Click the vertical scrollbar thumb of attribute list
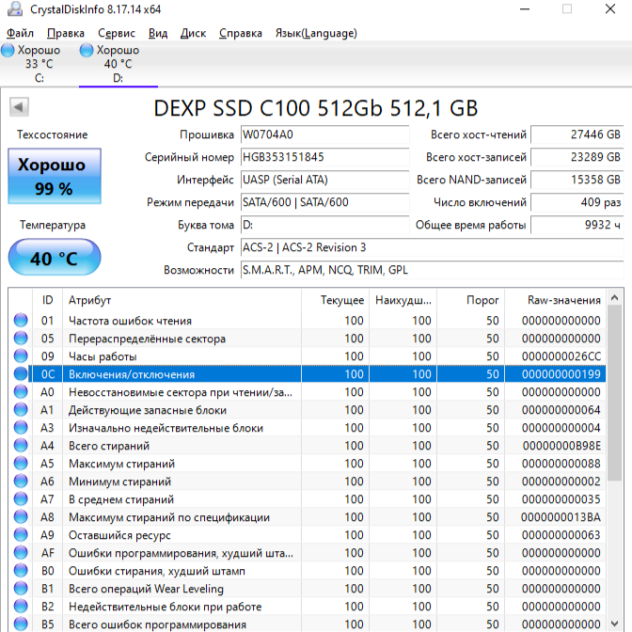 (x=615, y=393)
